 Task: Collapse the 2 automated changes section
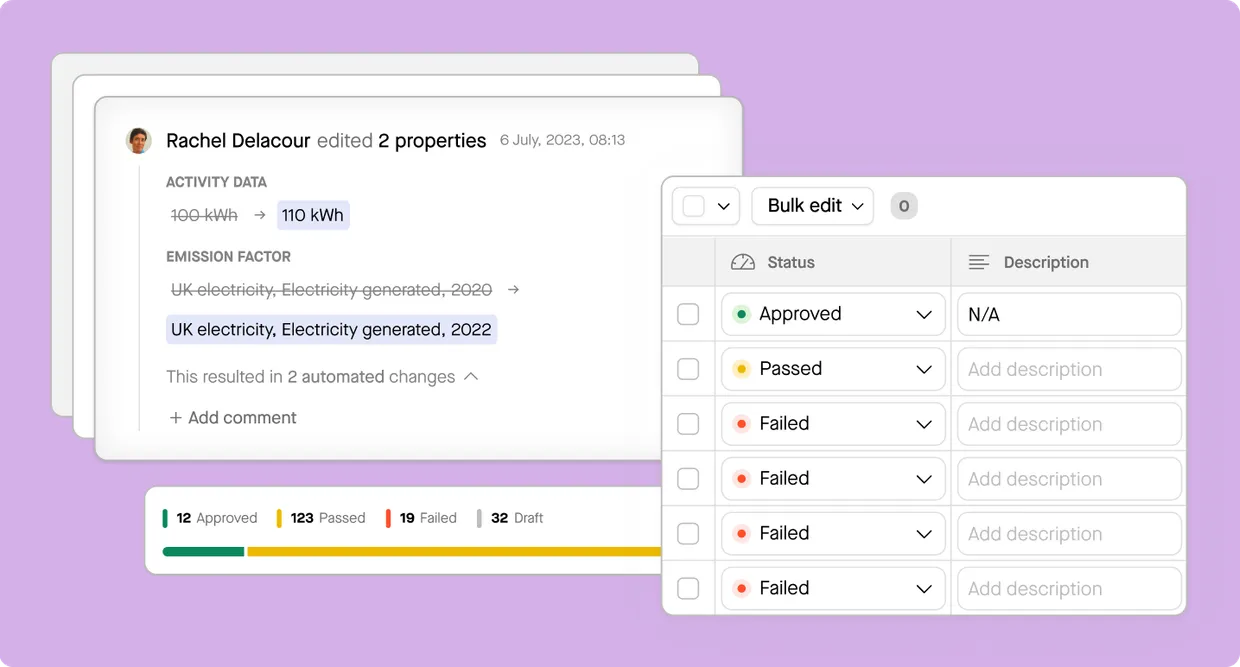[471, 377]
